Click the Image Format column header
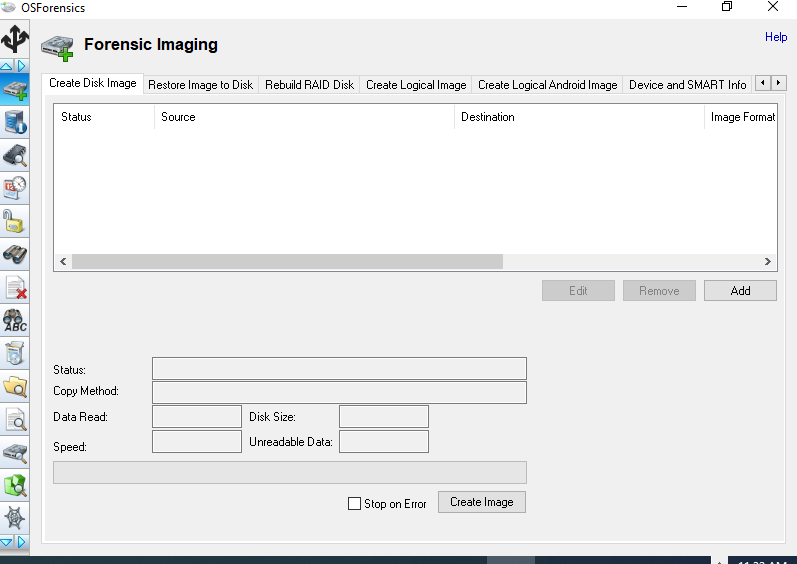Viewport: 797px width, 564px height. (x=741, y=117)
